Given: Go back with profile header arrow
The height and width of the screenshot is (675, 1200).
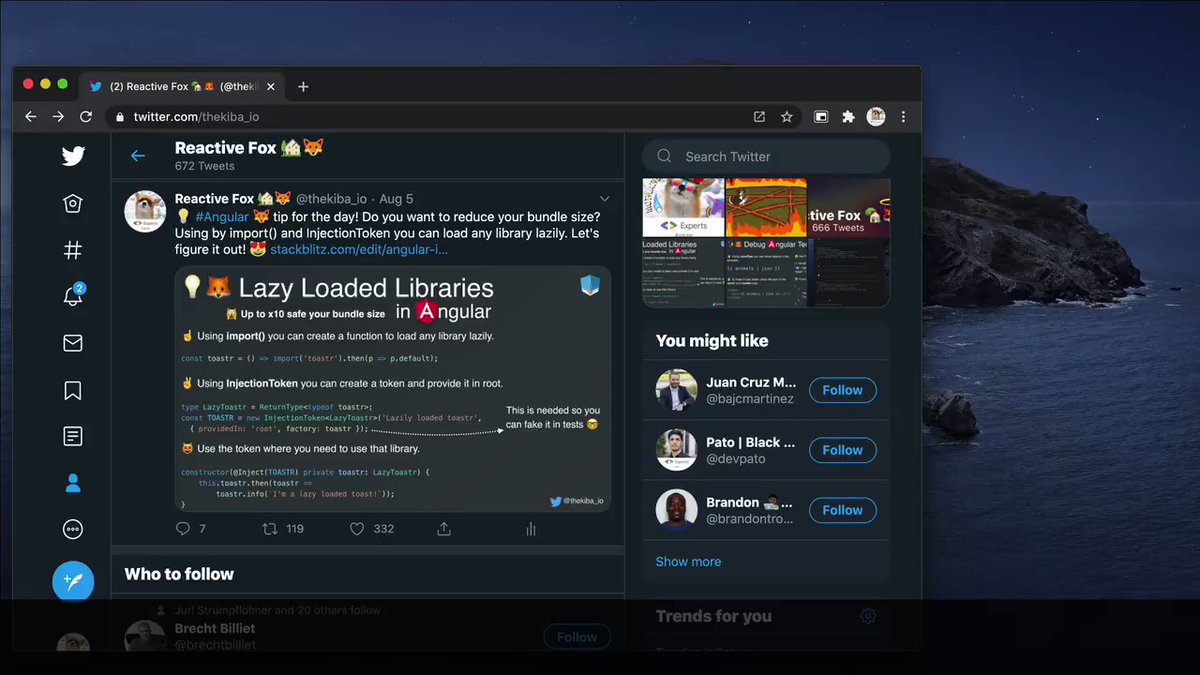Looking at the screenshot, I should (x=138, y=156).
